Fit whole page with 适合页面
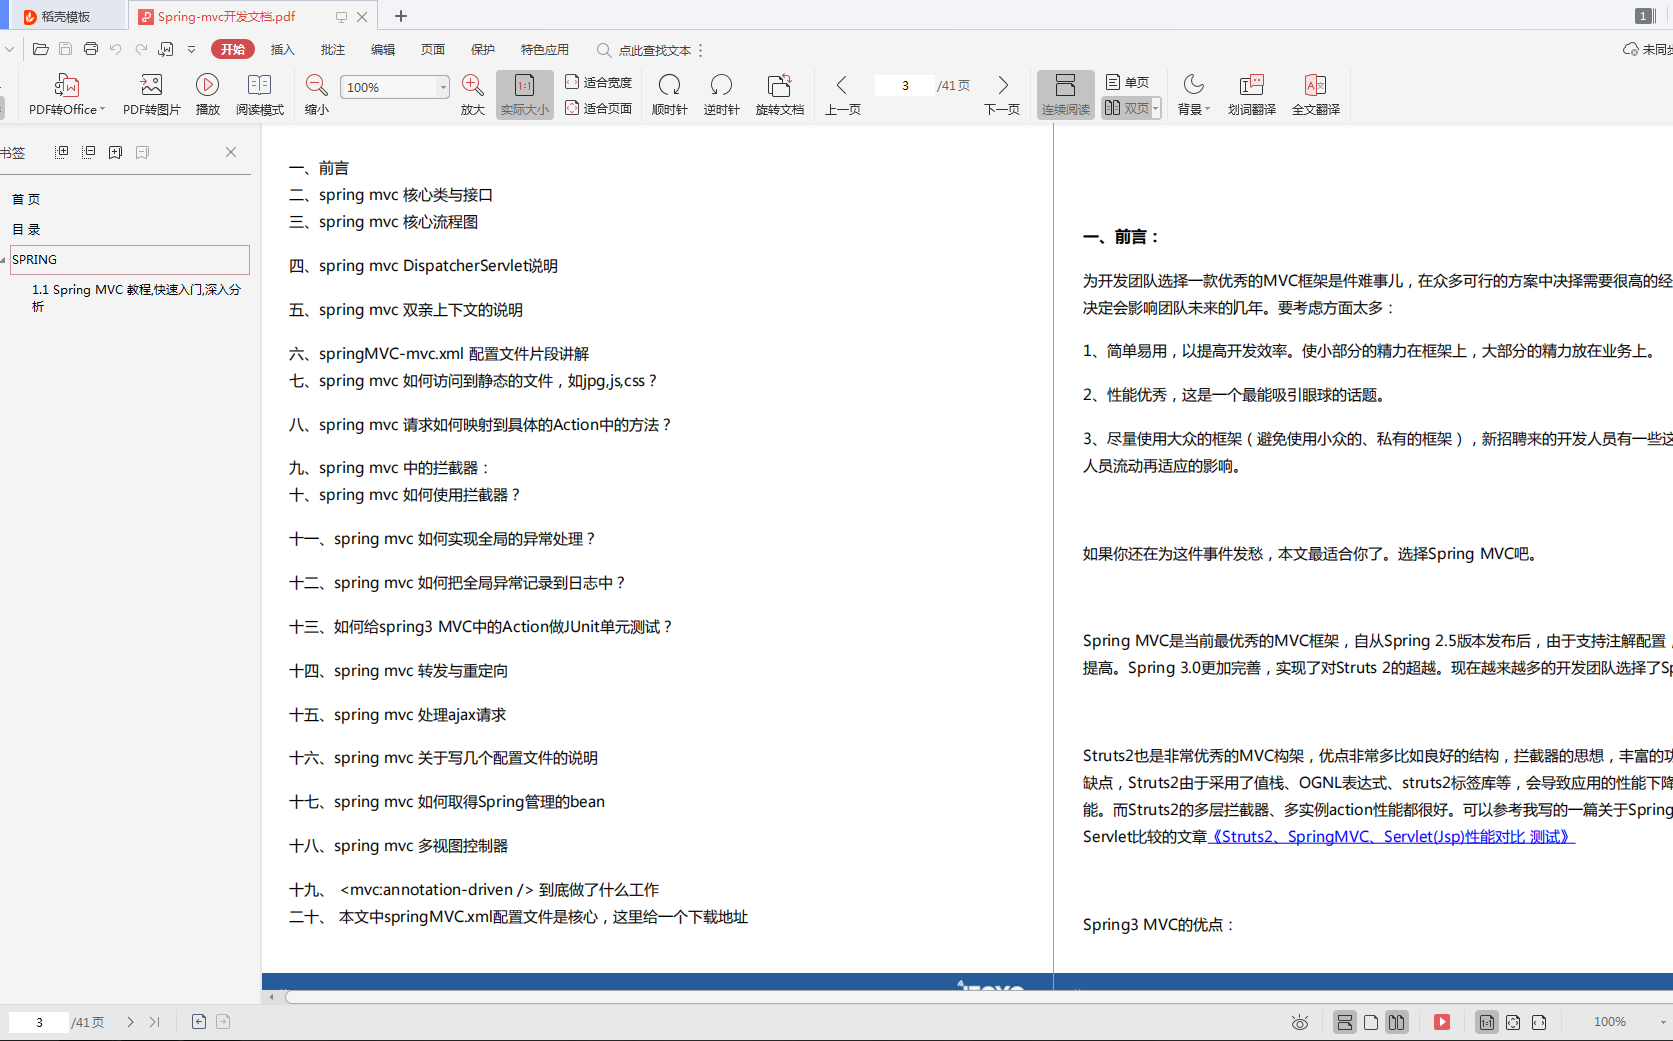 pos(598,108)
